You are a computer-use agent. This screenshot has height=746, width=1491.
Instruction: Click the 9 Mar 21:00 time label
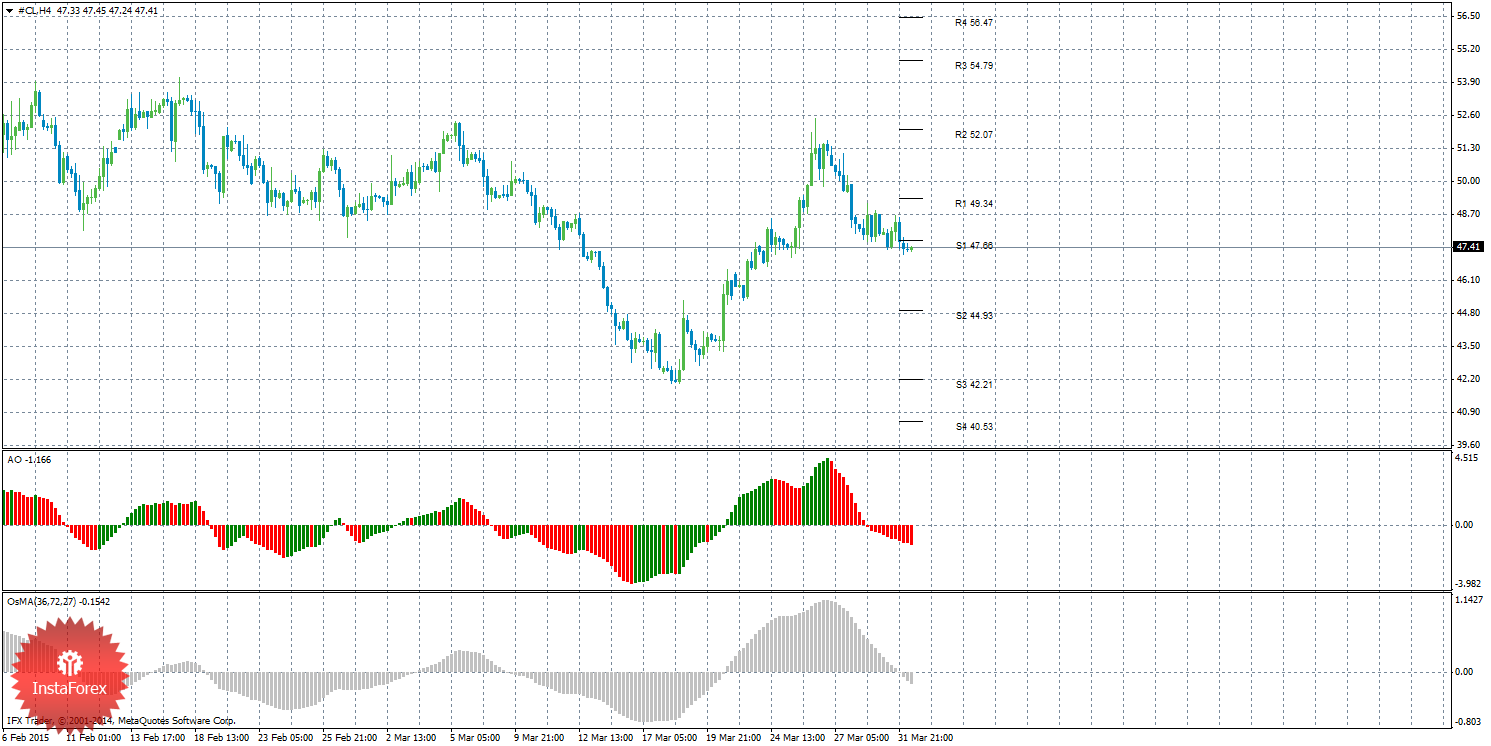(x=539, y=739)
